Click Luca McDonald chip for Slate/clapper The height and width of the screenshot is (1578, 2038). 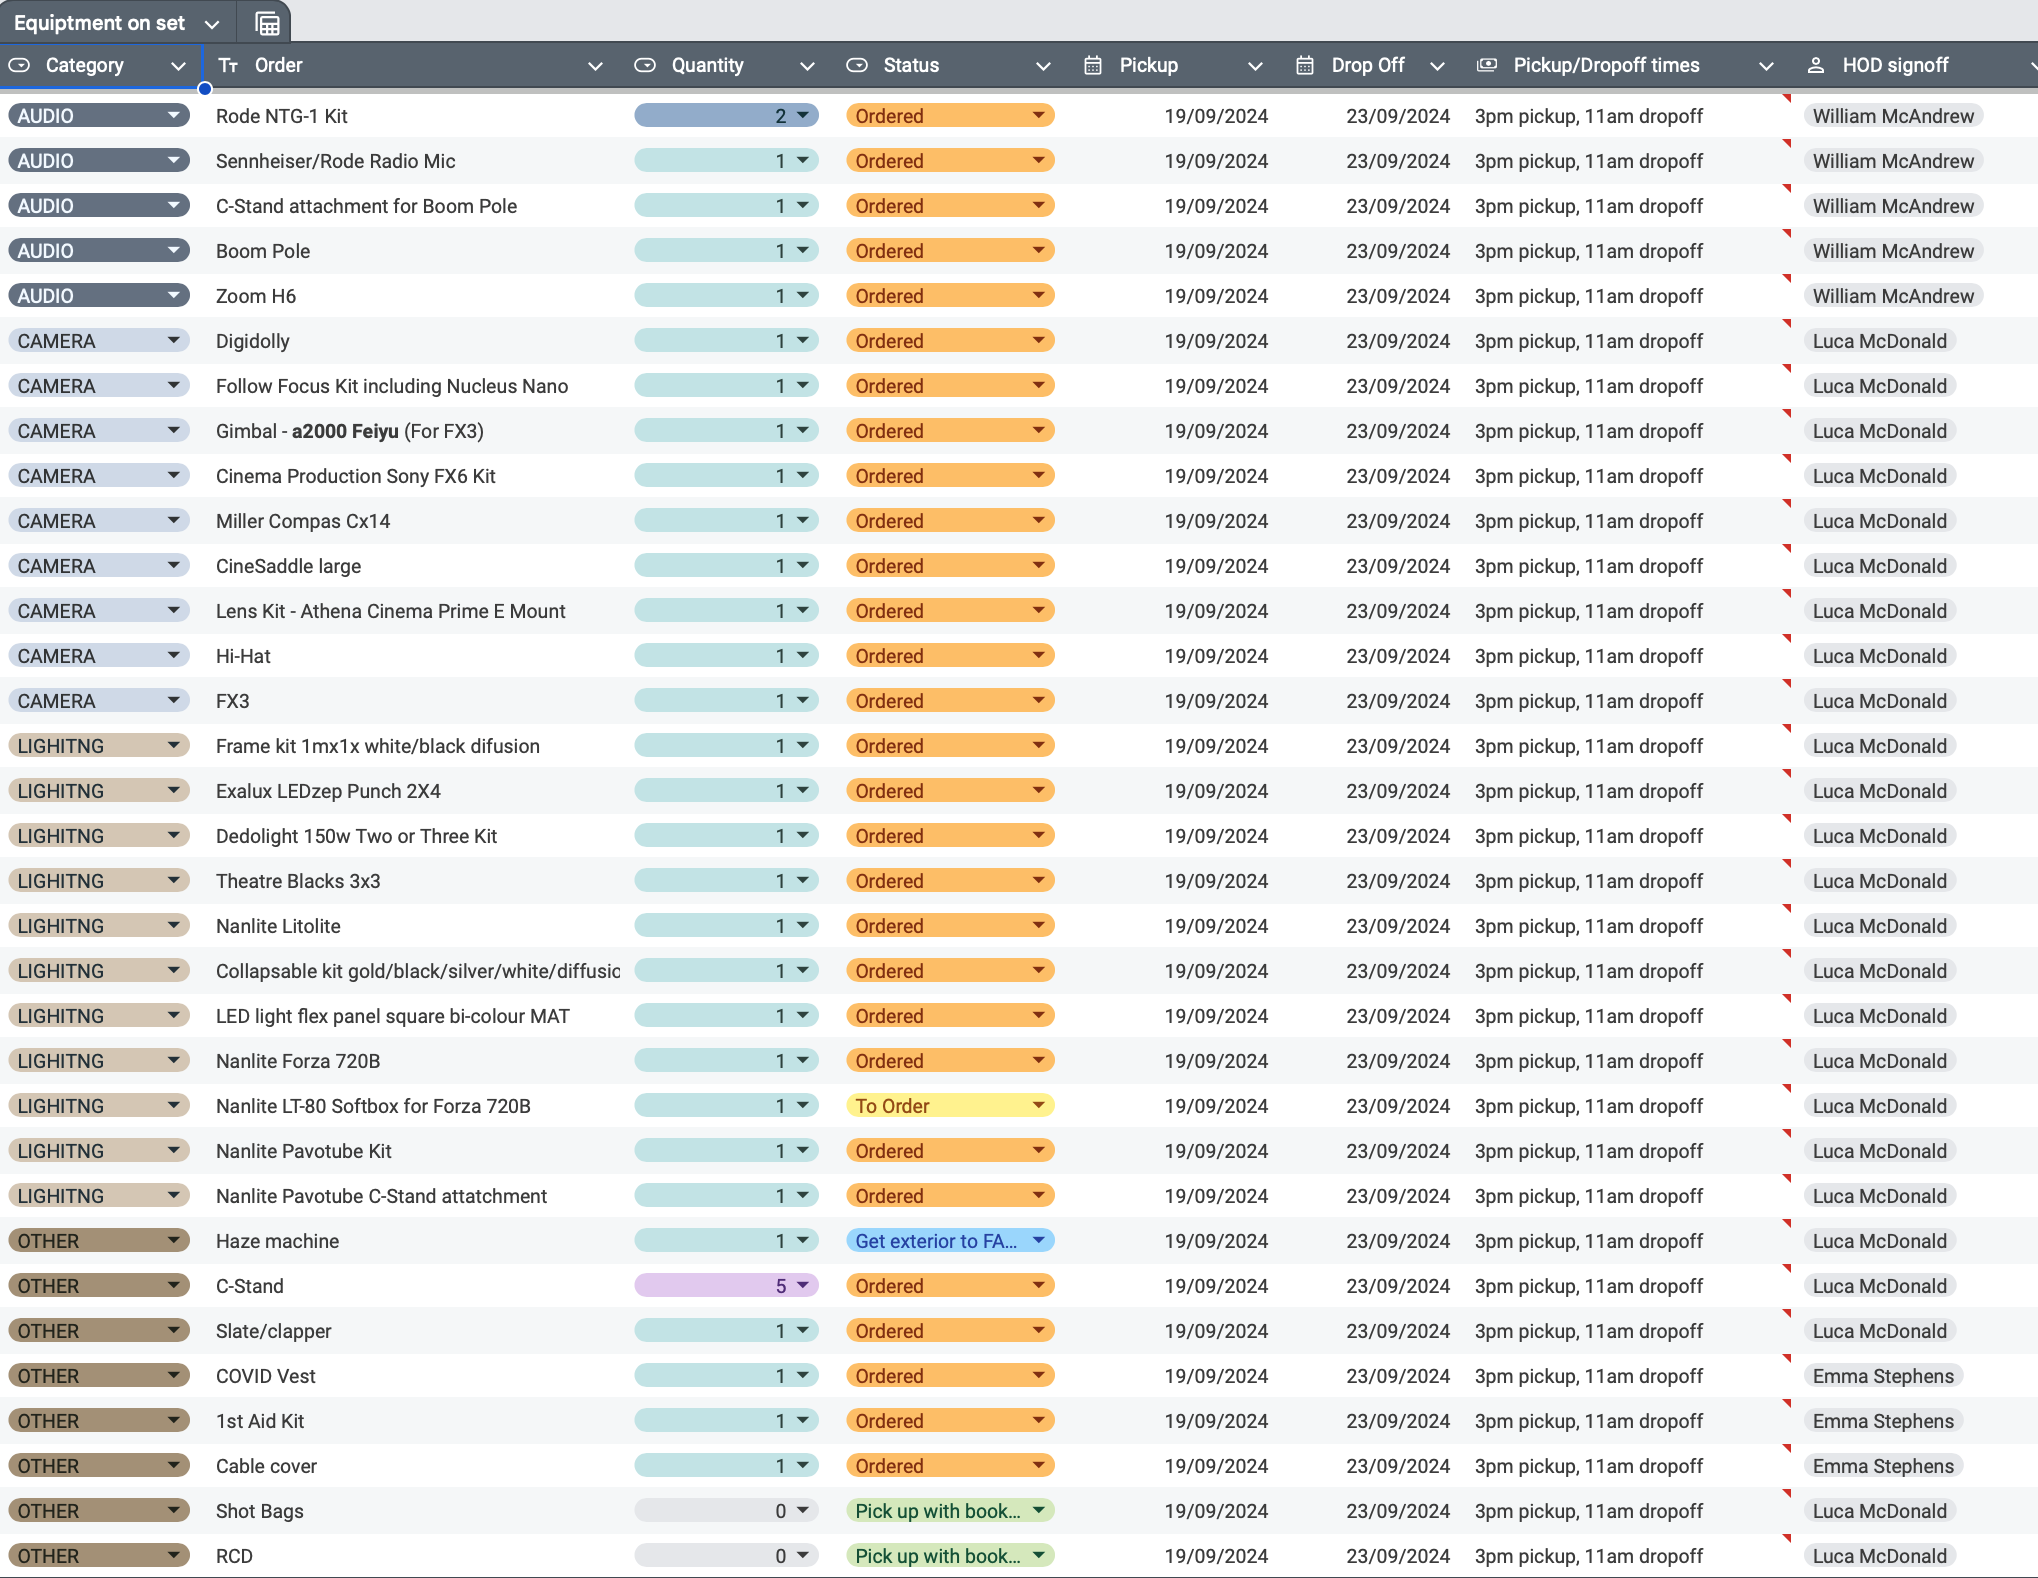[1879, 1331]
